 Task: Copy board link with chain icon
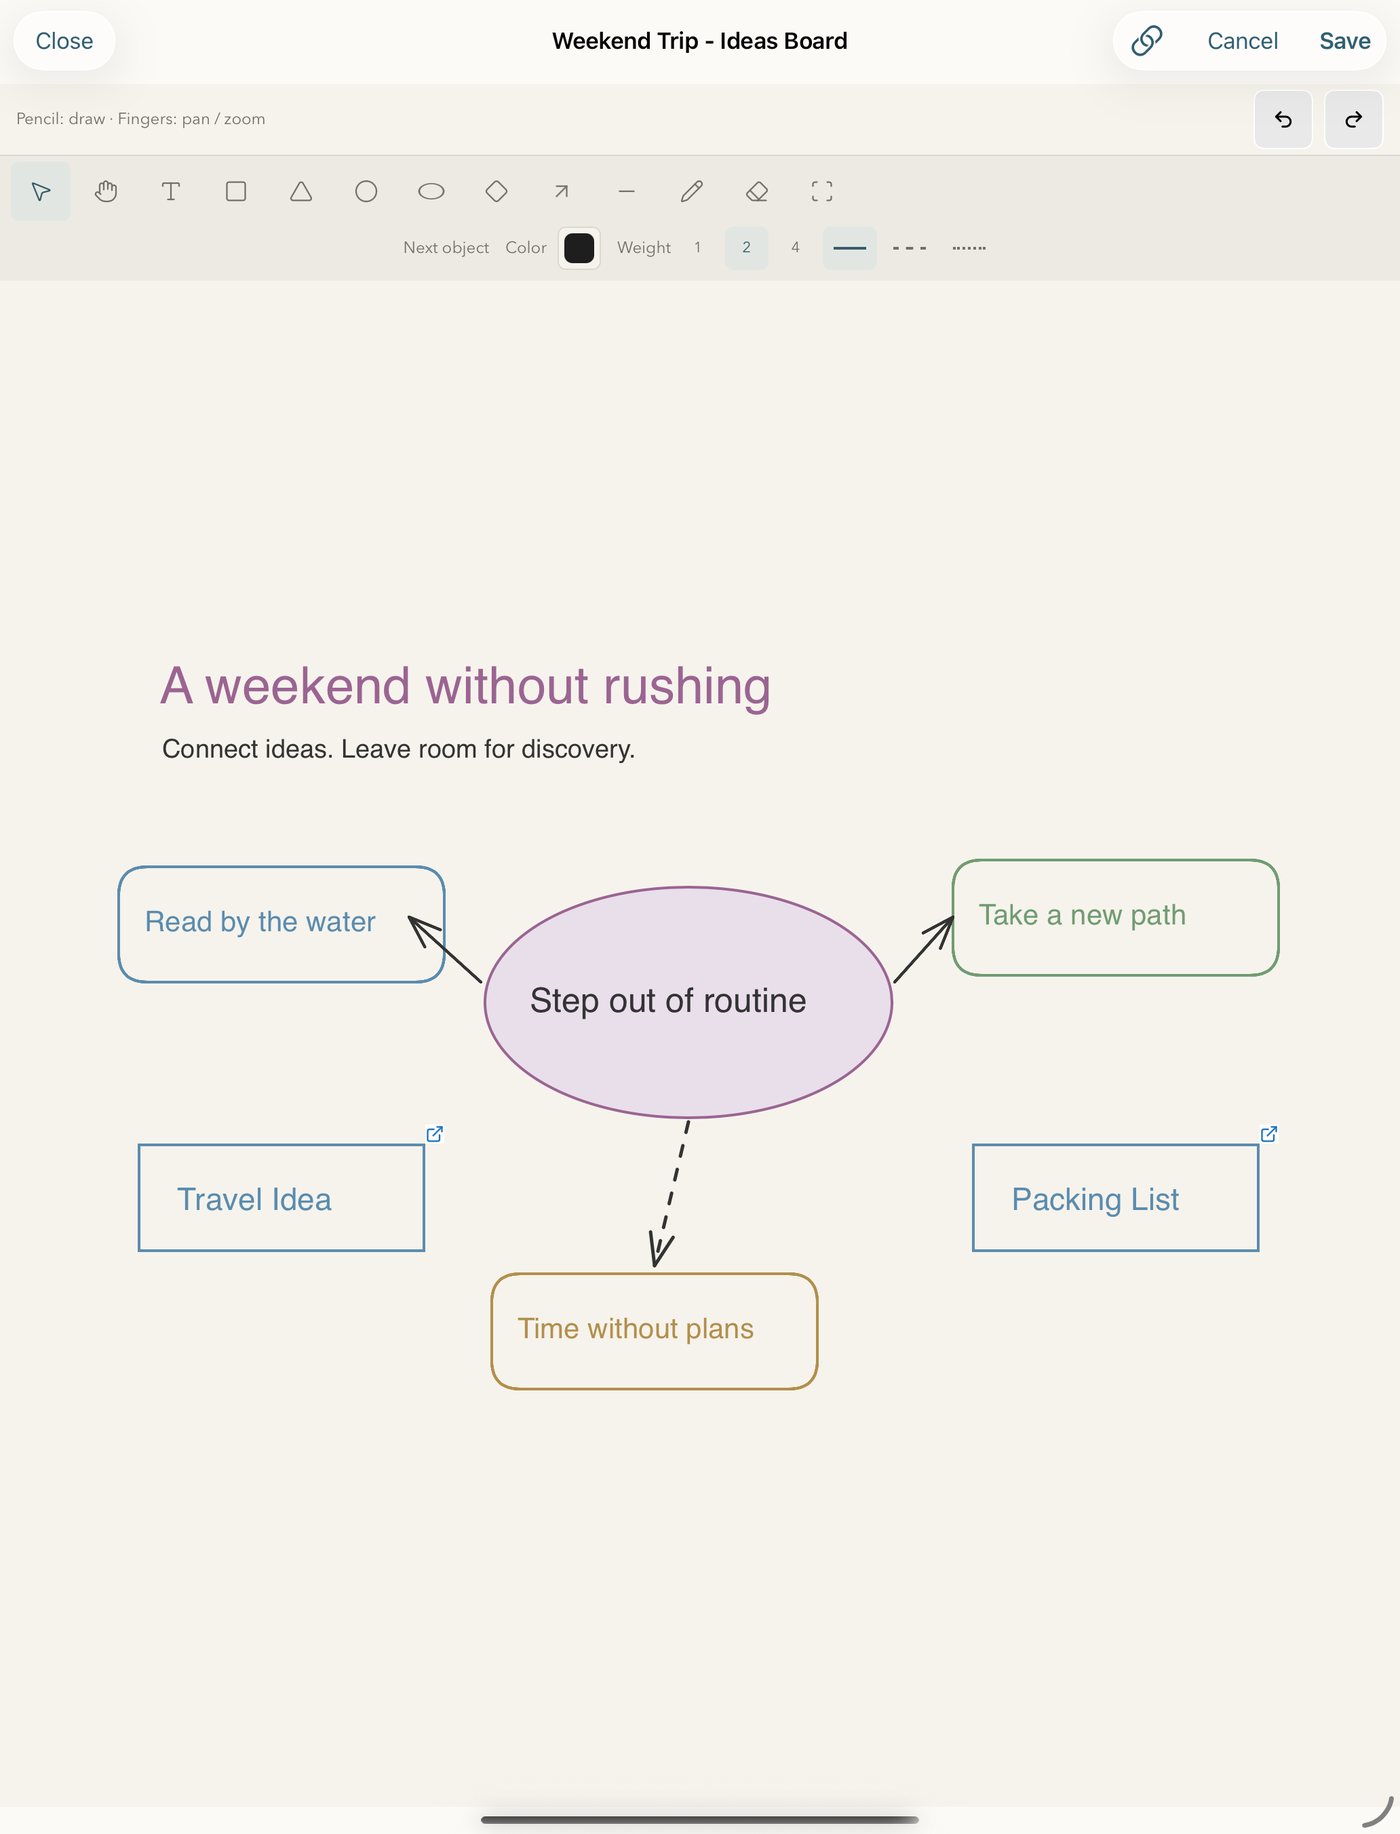1146,41
